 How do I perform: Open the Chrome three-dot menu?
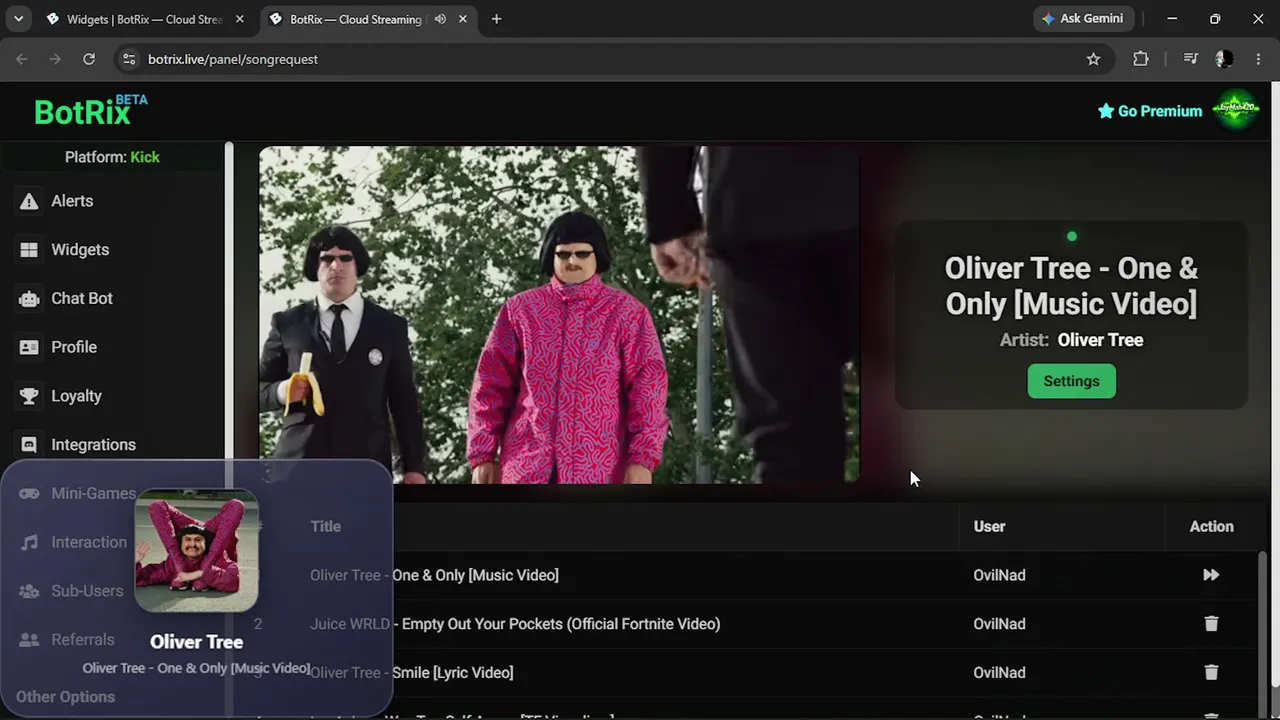pyautogui.click(x=1258, y=59)
